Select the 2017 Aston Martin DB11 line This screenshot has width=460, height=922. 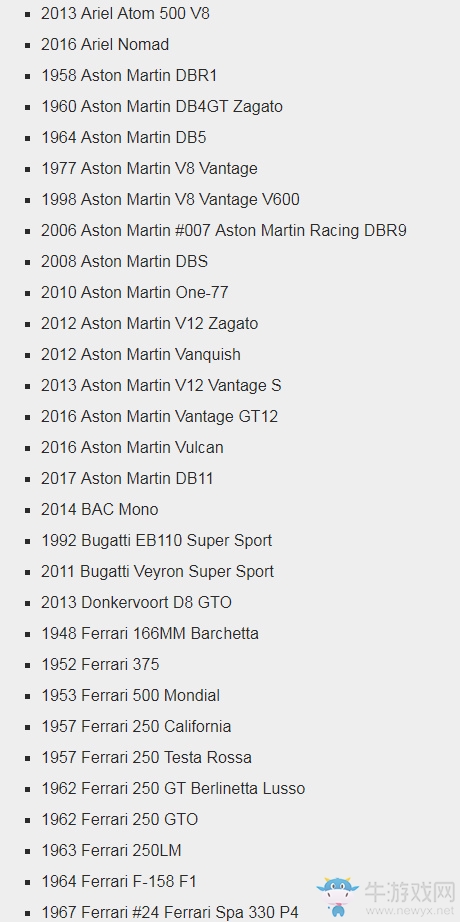127,478
